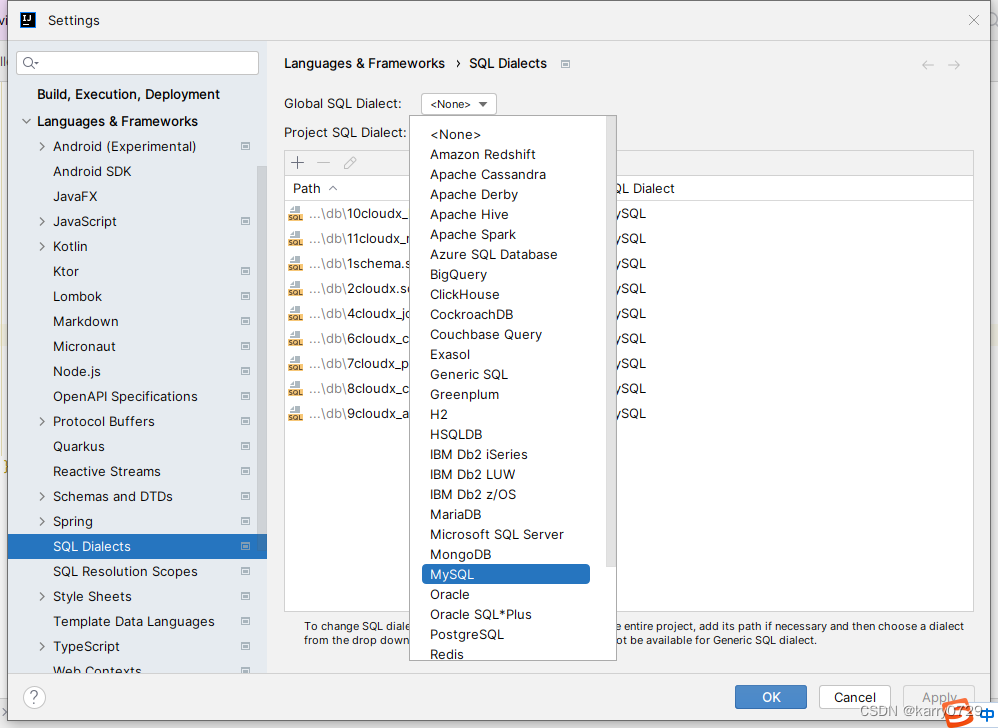998x728 pixels.
Task: Select MySQL from the dialect list
Action: [505, 573]
